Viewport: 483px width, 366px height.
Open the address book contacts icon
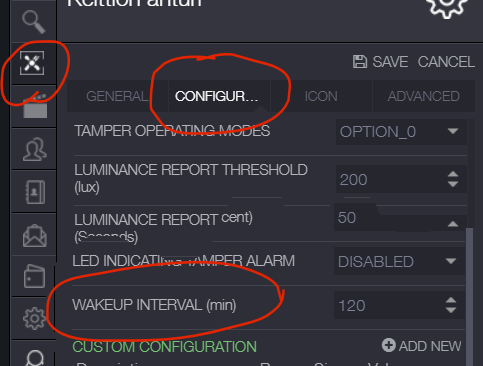[35, 192]
